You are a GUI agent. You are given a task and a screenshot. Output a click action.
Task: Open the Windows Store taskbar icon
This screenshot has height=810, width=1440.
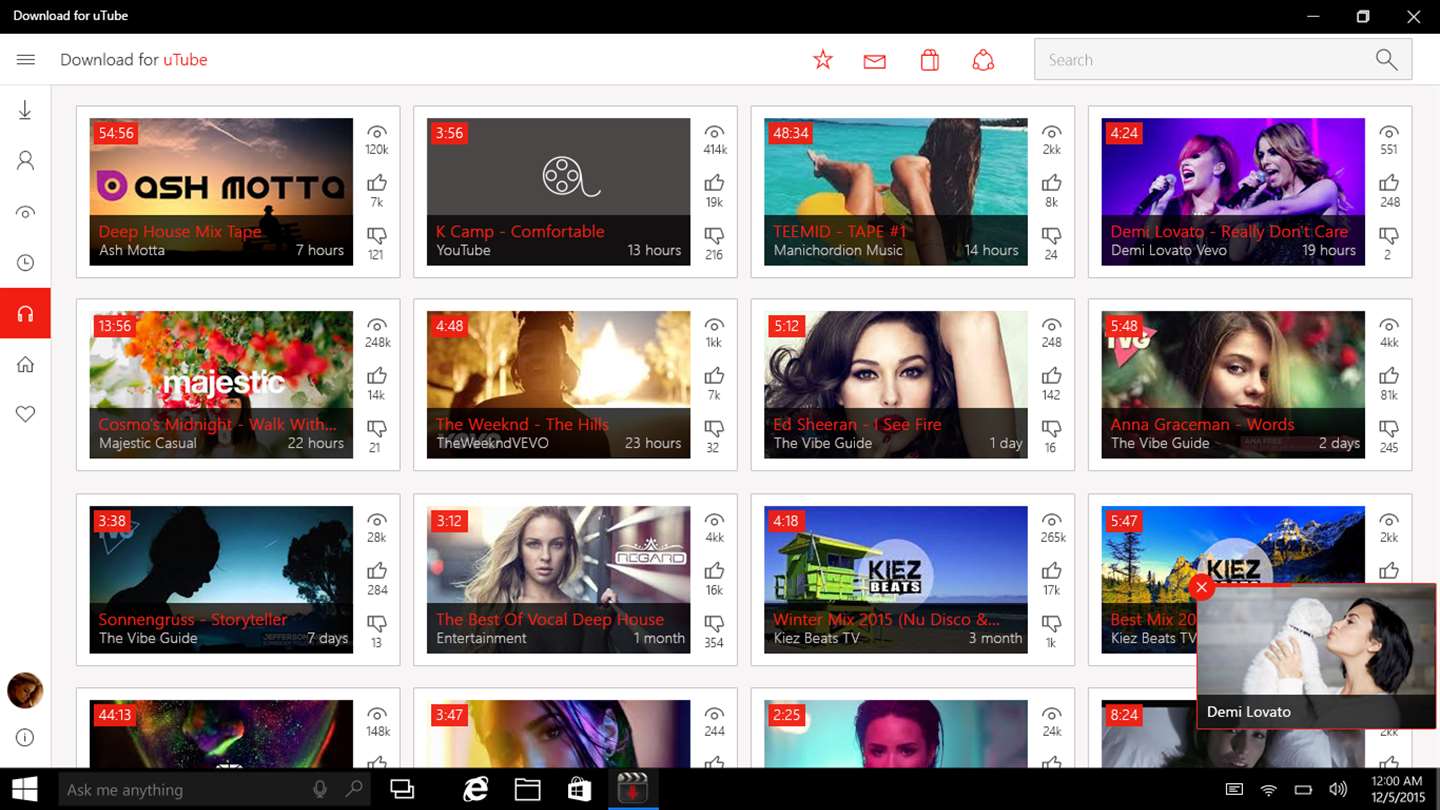pos(580,789)
